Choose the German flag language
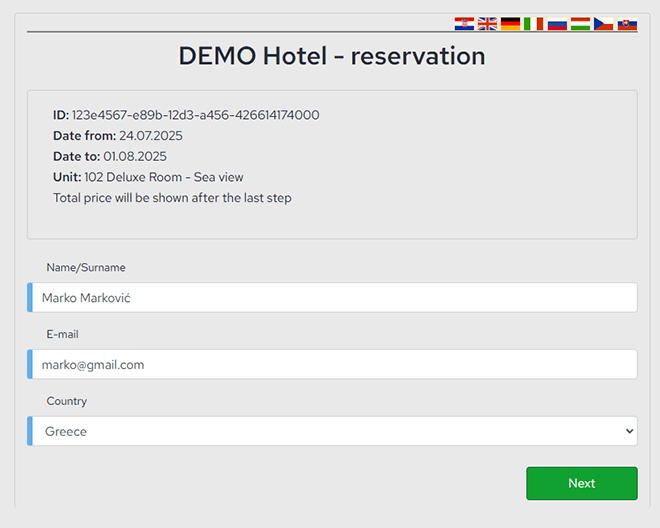The height and width of the screenshot is (528, 660). tap(510, 23)
